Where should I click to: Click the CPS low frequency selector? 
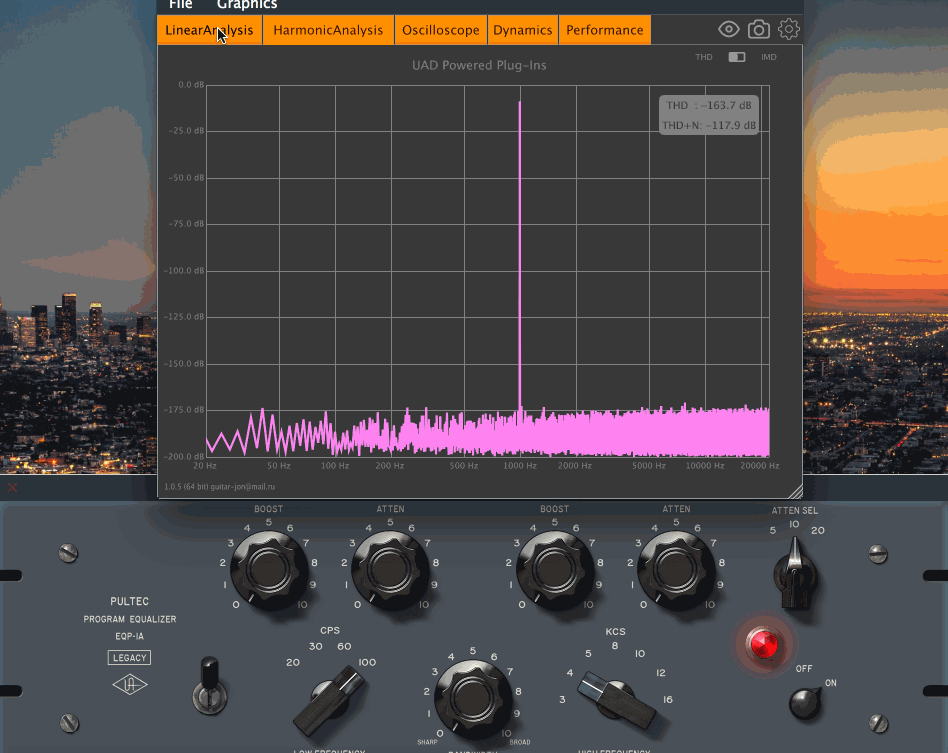(330, 701)
